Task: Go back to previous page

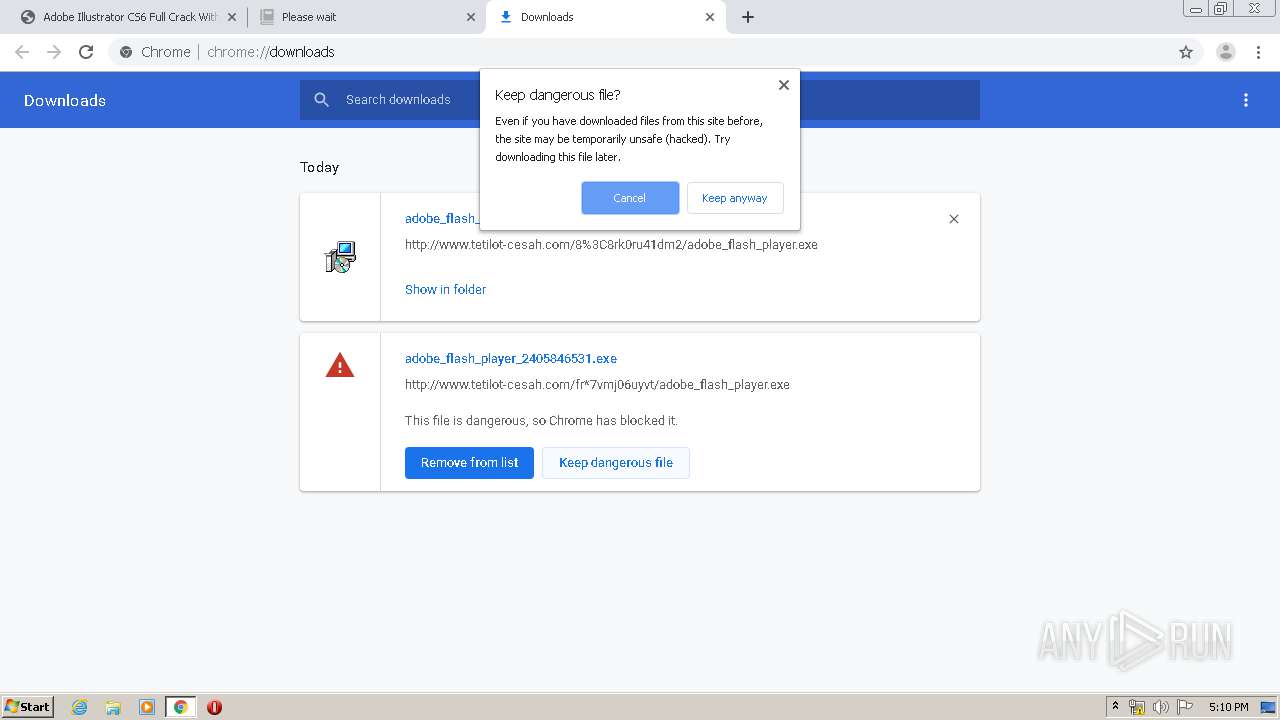Action: 22,52
